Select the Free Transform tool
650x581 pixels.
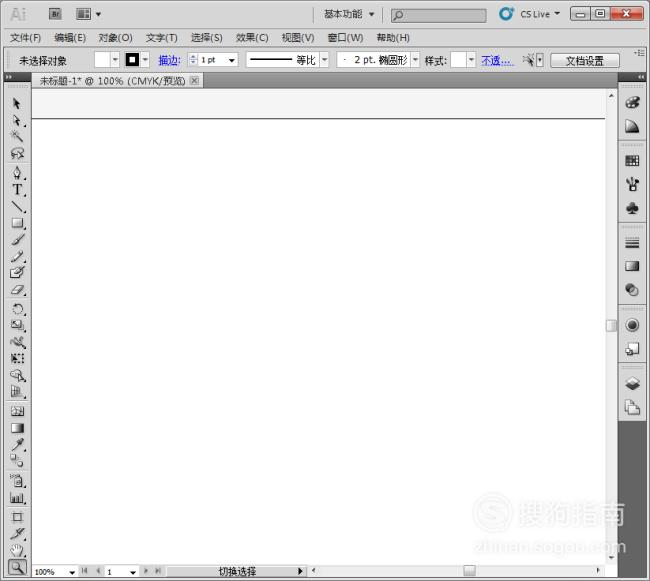(17, 359)
